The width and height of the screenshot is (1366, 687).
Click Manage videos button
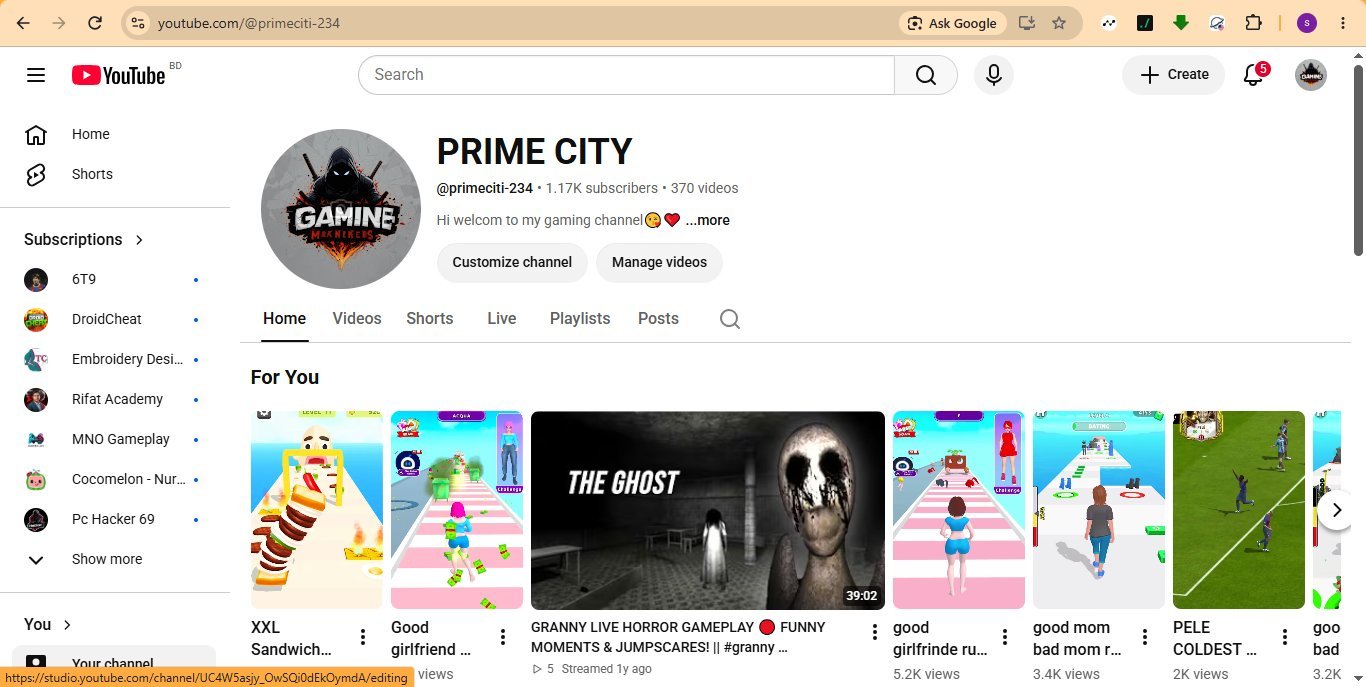click(x=659, y=262)
